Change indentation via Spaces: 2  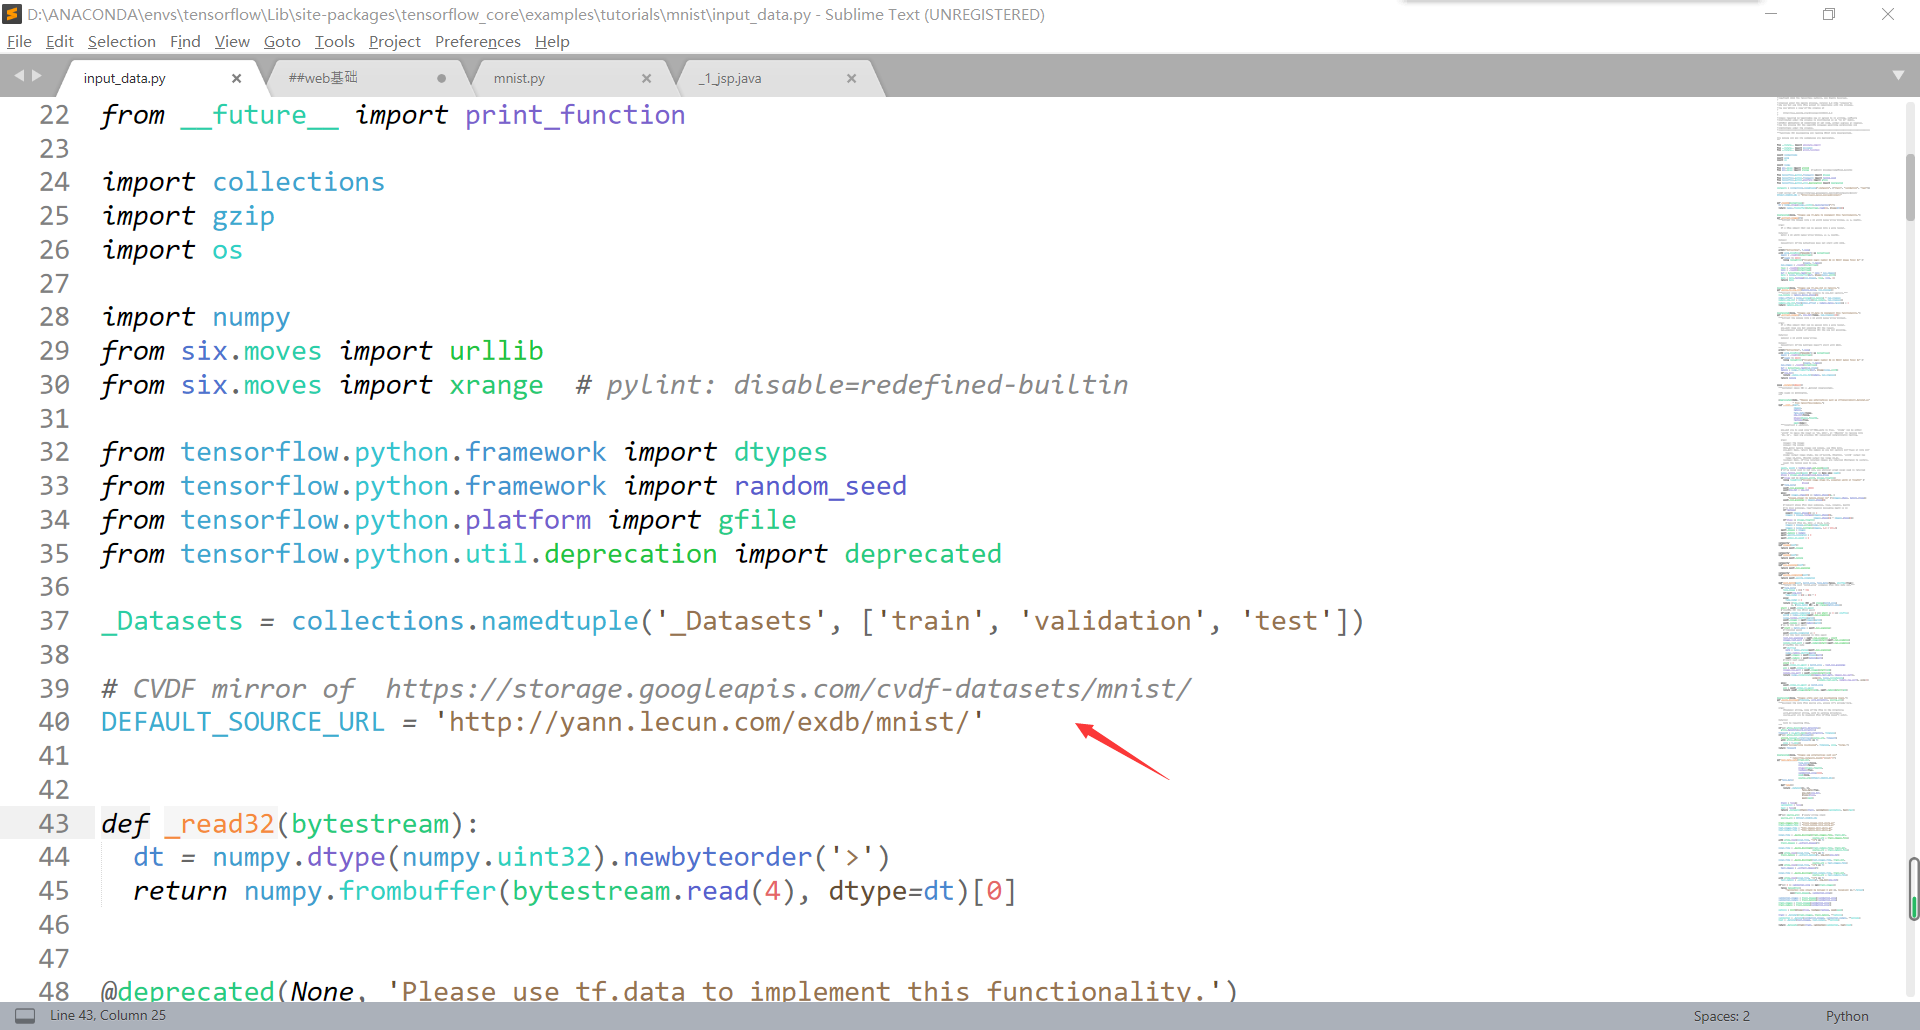click(1721, 1016)
